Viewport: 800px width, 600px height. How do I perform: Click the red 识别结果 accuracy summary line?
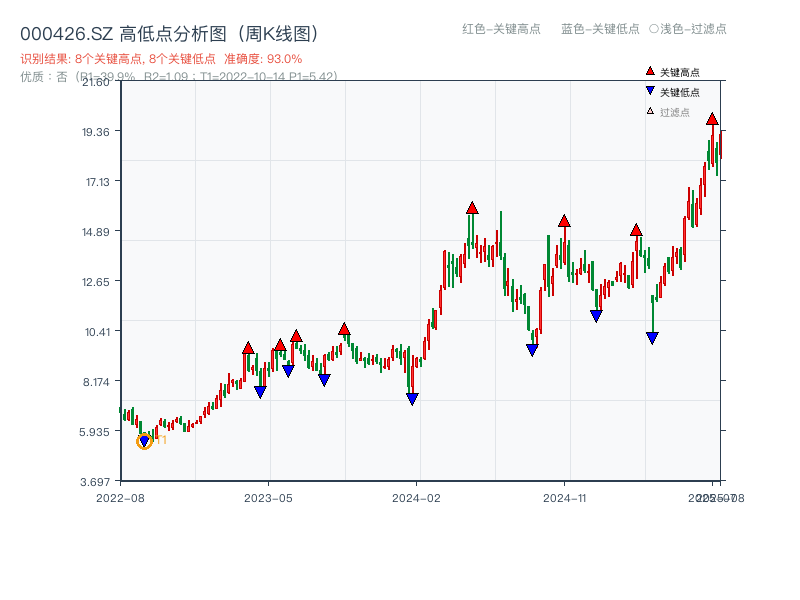tap(161, 59)
